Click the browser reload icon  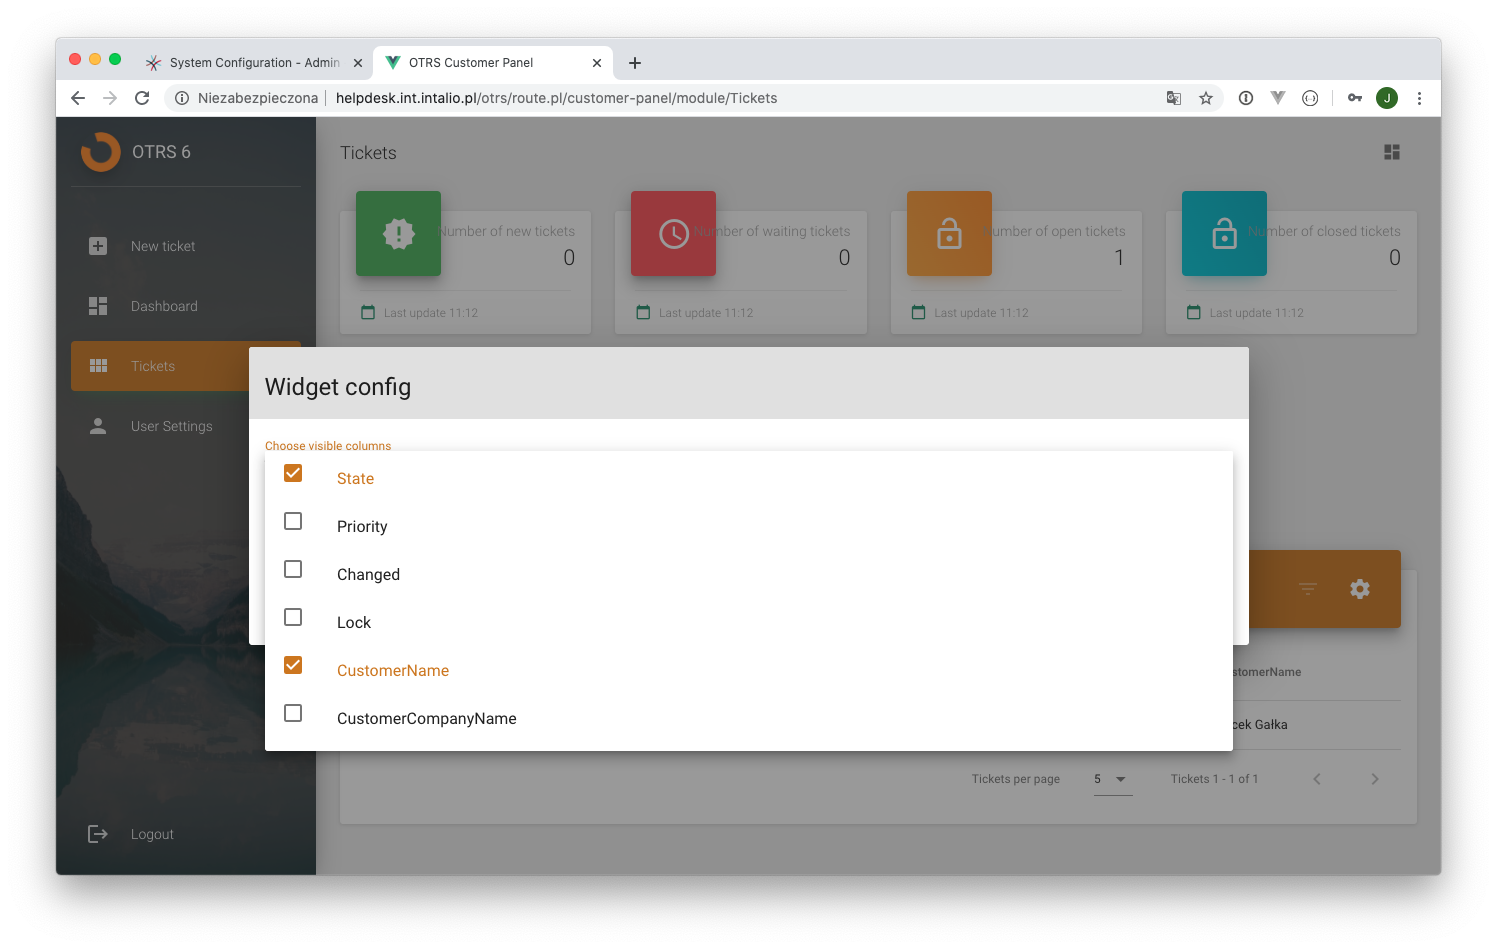tap(142, 98)
